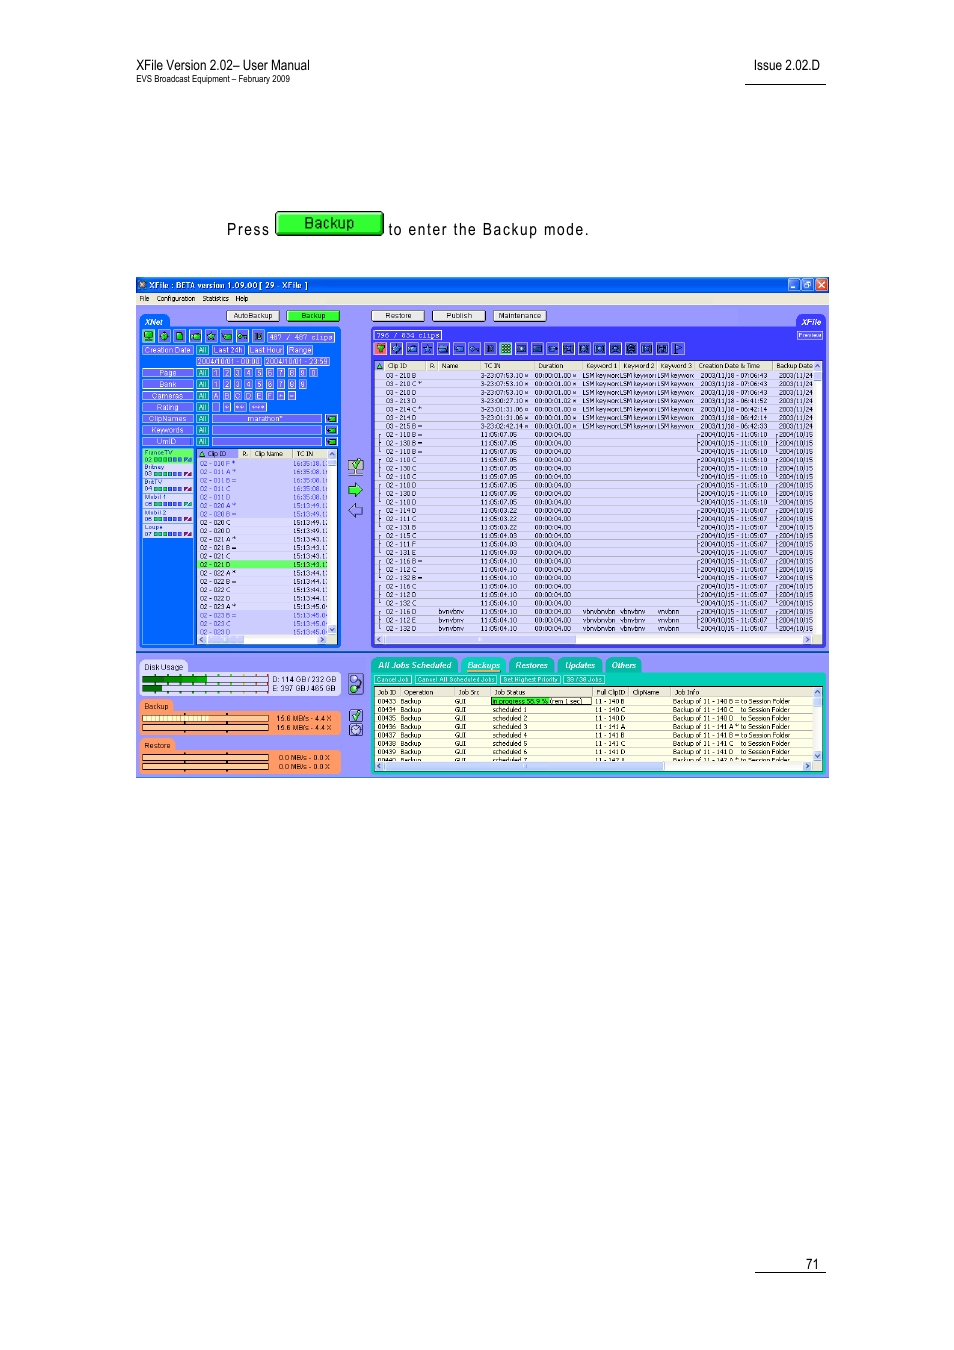Toggle the Last Hour date filter
The image size is (954, 1350).
(x=266, y=350)
